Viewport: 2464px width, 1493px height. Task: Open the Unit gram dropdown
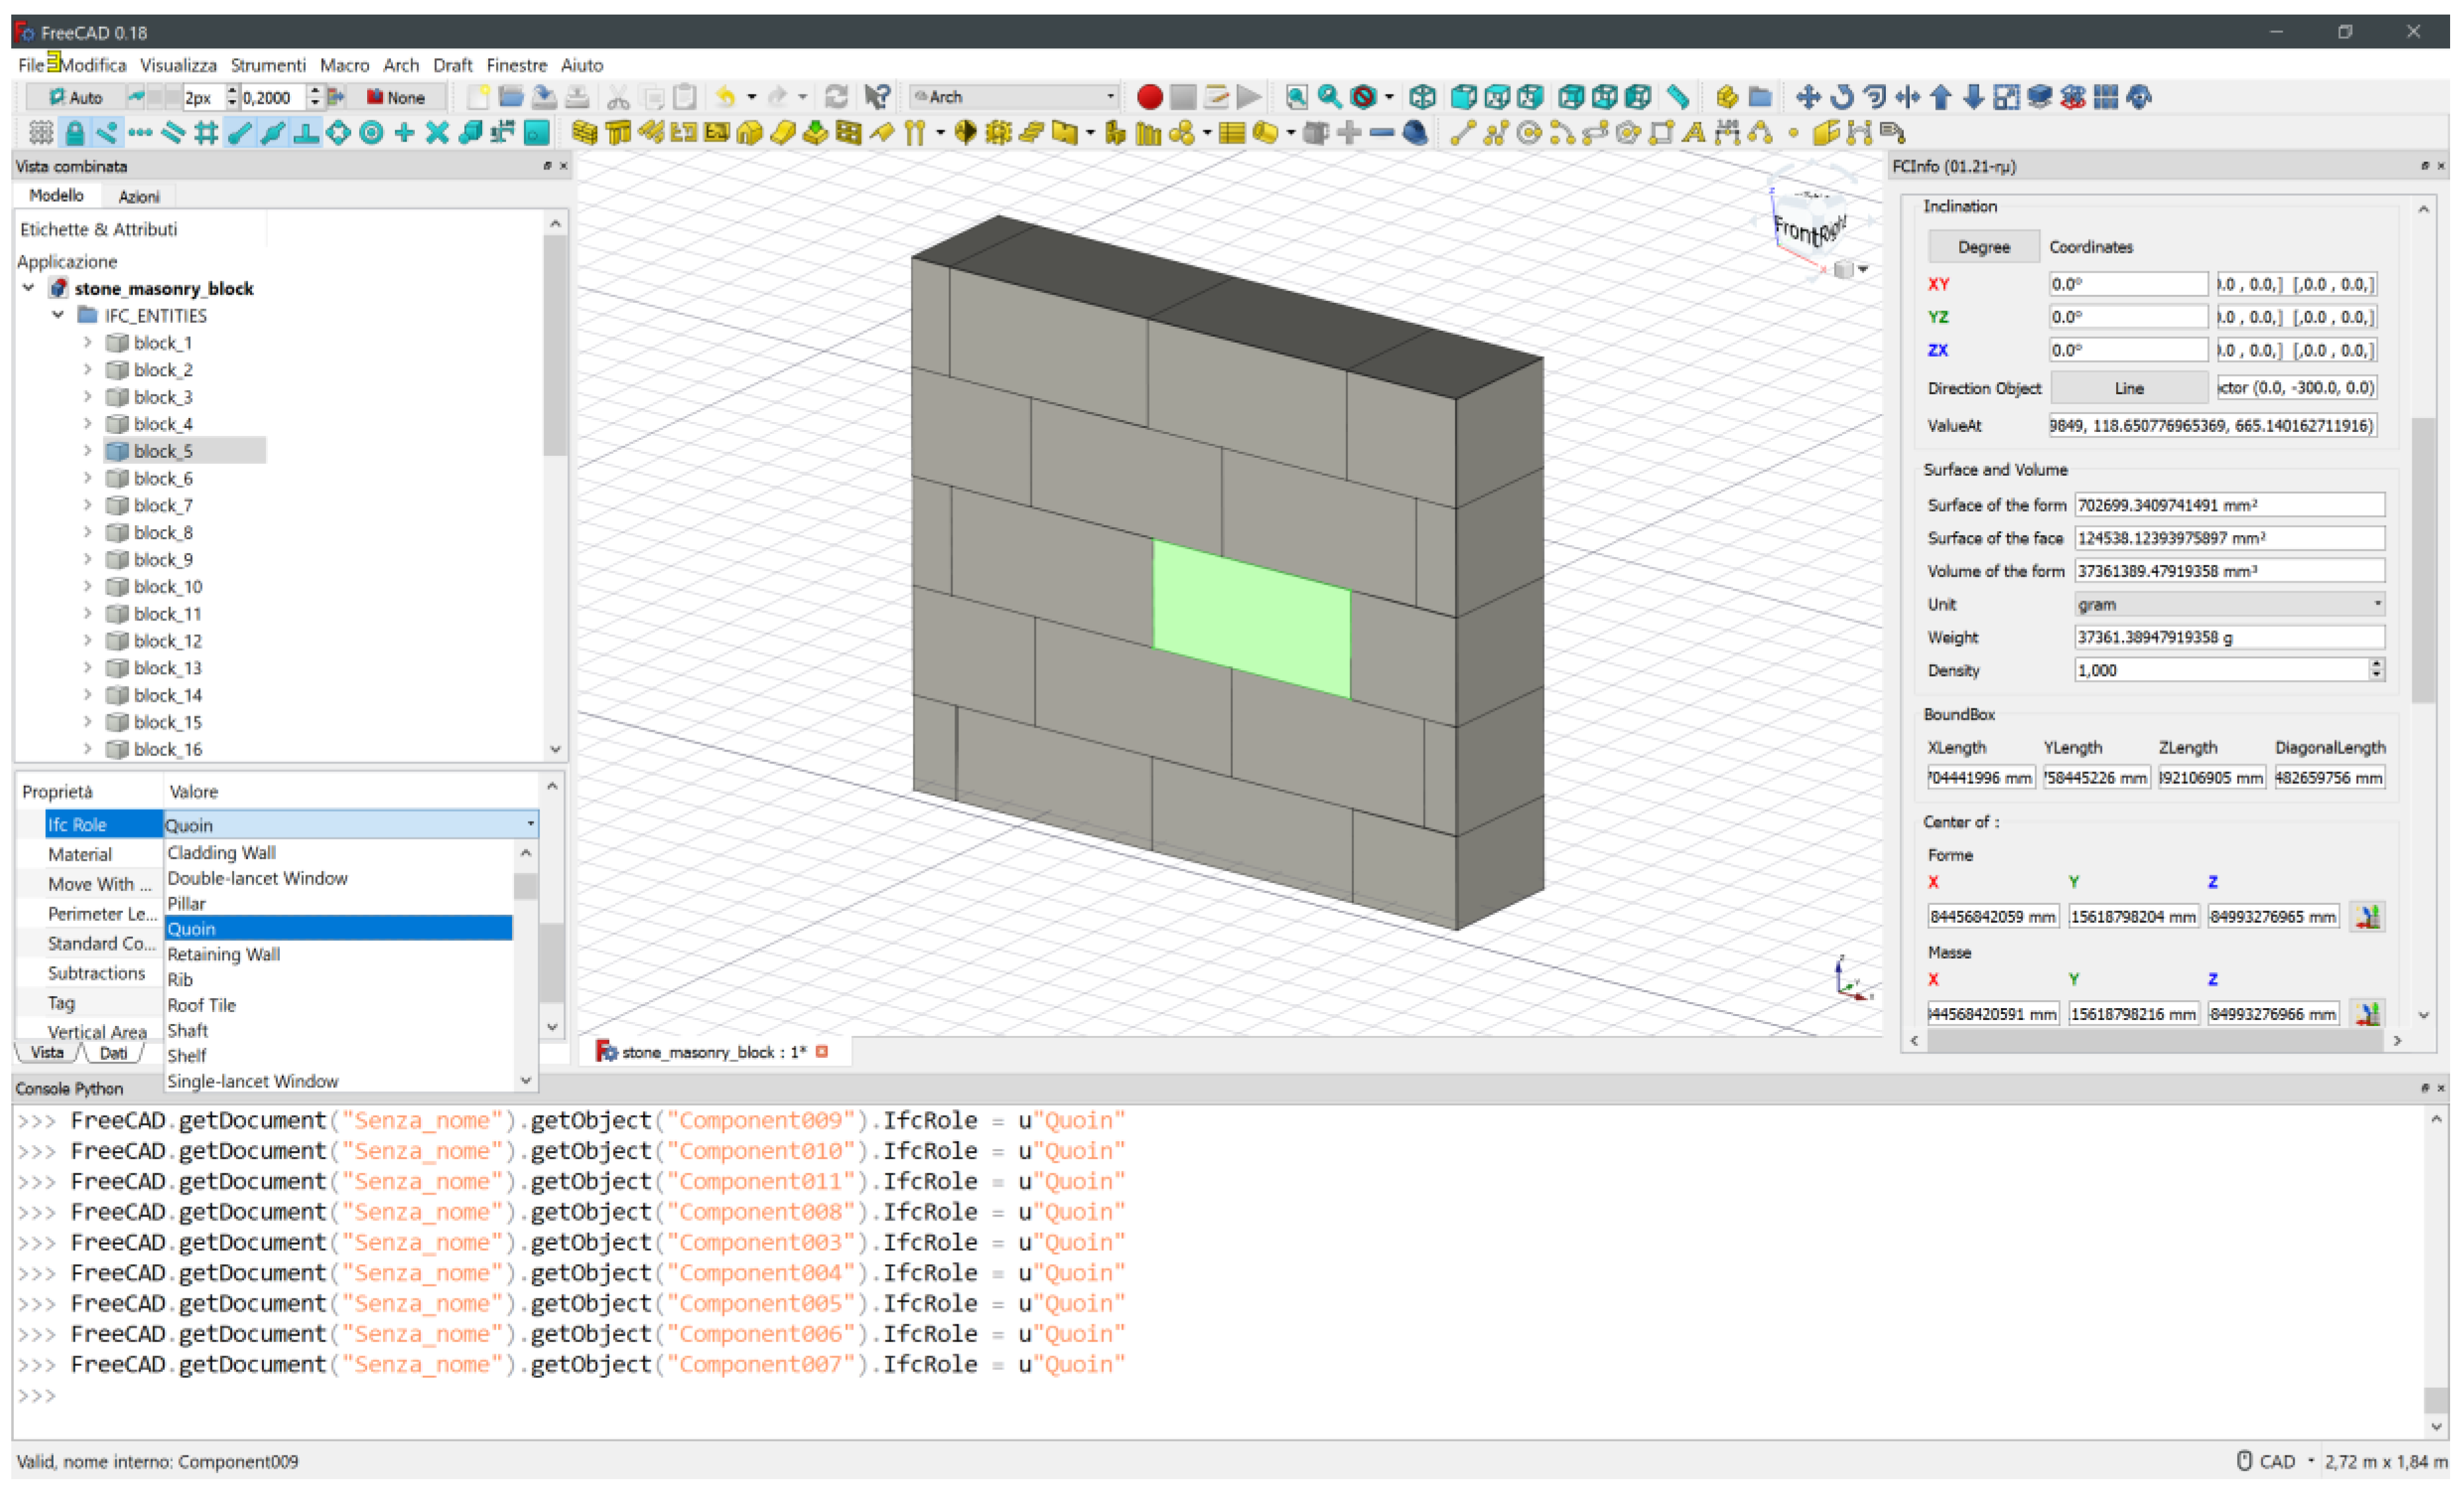pos(2228,604)
